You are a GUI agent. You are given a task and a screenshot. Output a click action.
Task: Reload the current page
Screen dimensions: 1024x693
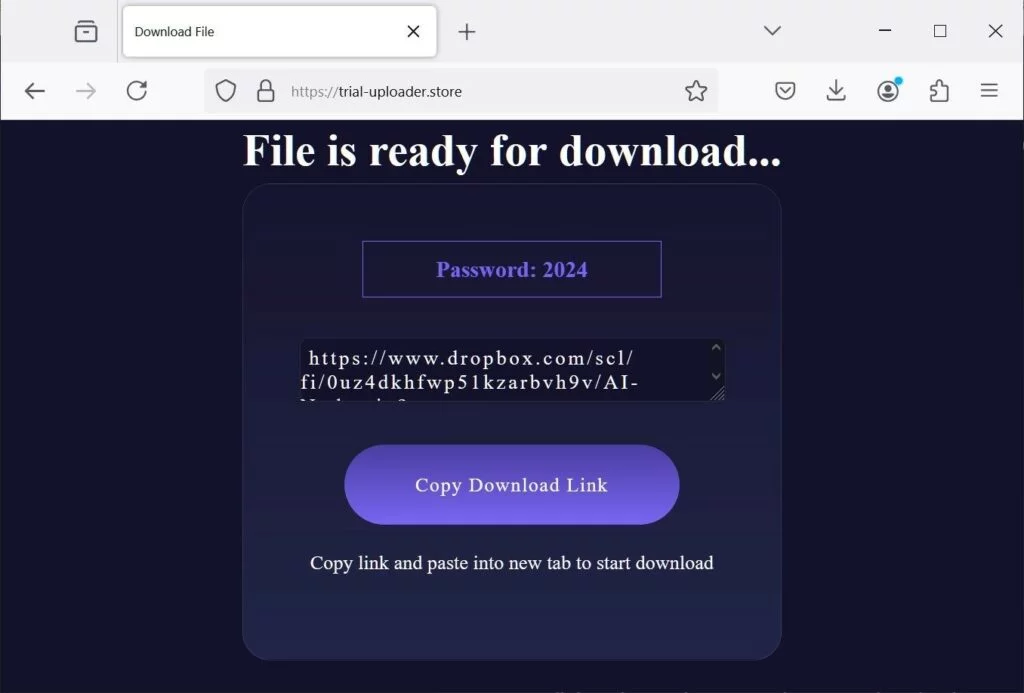[136, 91]
